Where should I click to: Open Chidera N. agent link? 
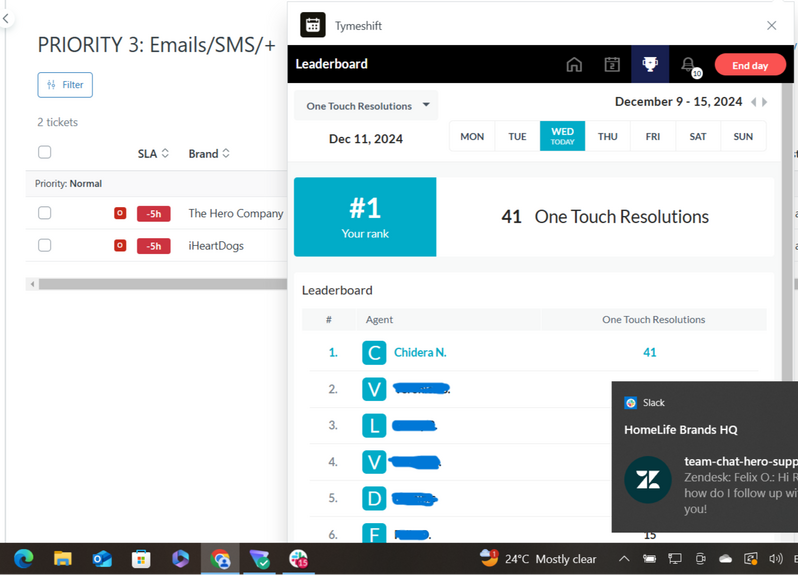point(420,353)
